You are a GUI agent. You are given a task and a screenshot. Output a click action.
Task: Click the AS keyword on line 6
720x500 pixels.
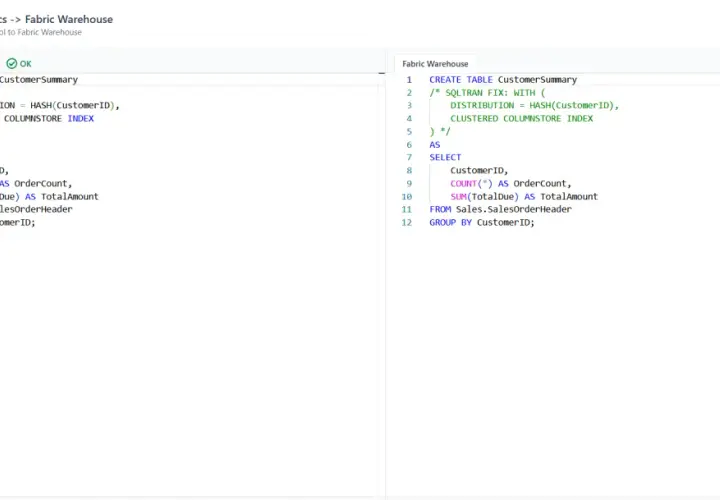(434, 145)
